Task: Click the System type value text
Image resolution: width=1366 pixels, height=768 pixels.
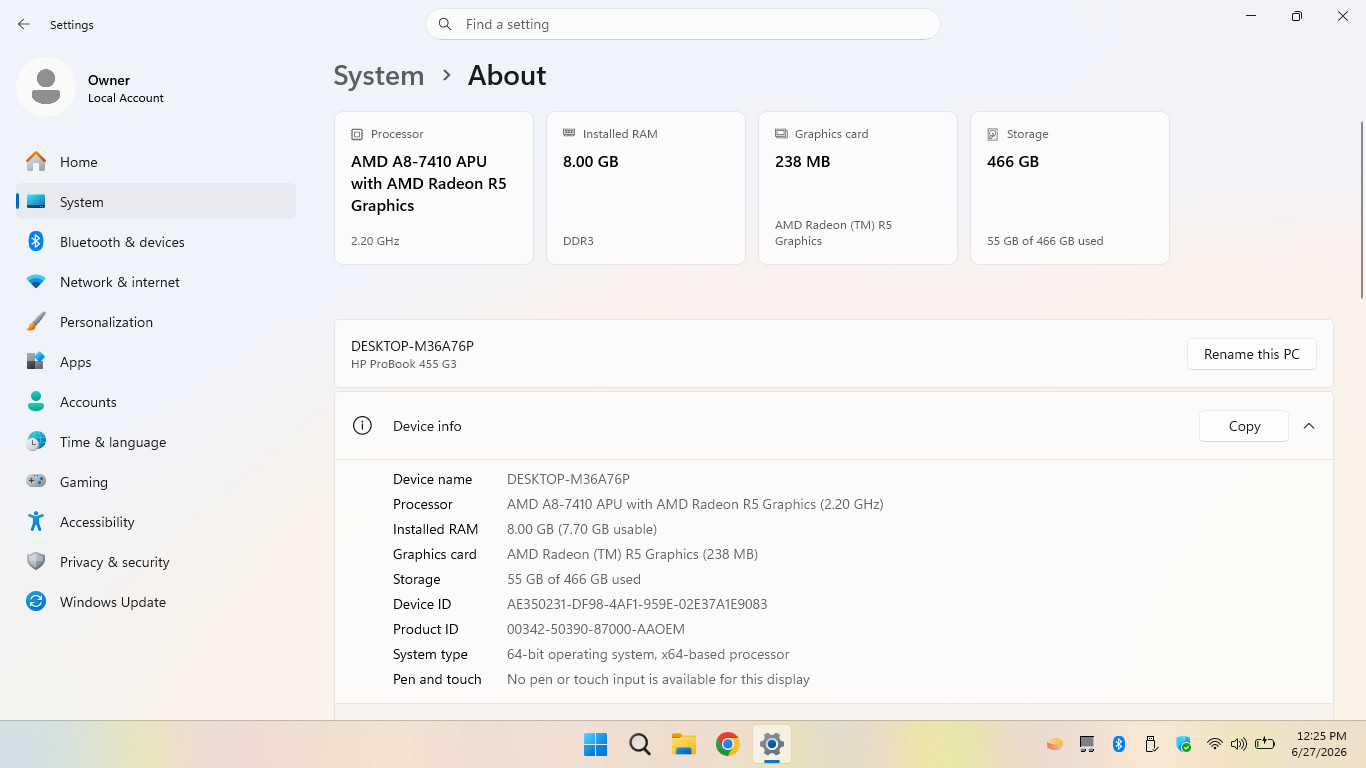Action: pos(648,654)
